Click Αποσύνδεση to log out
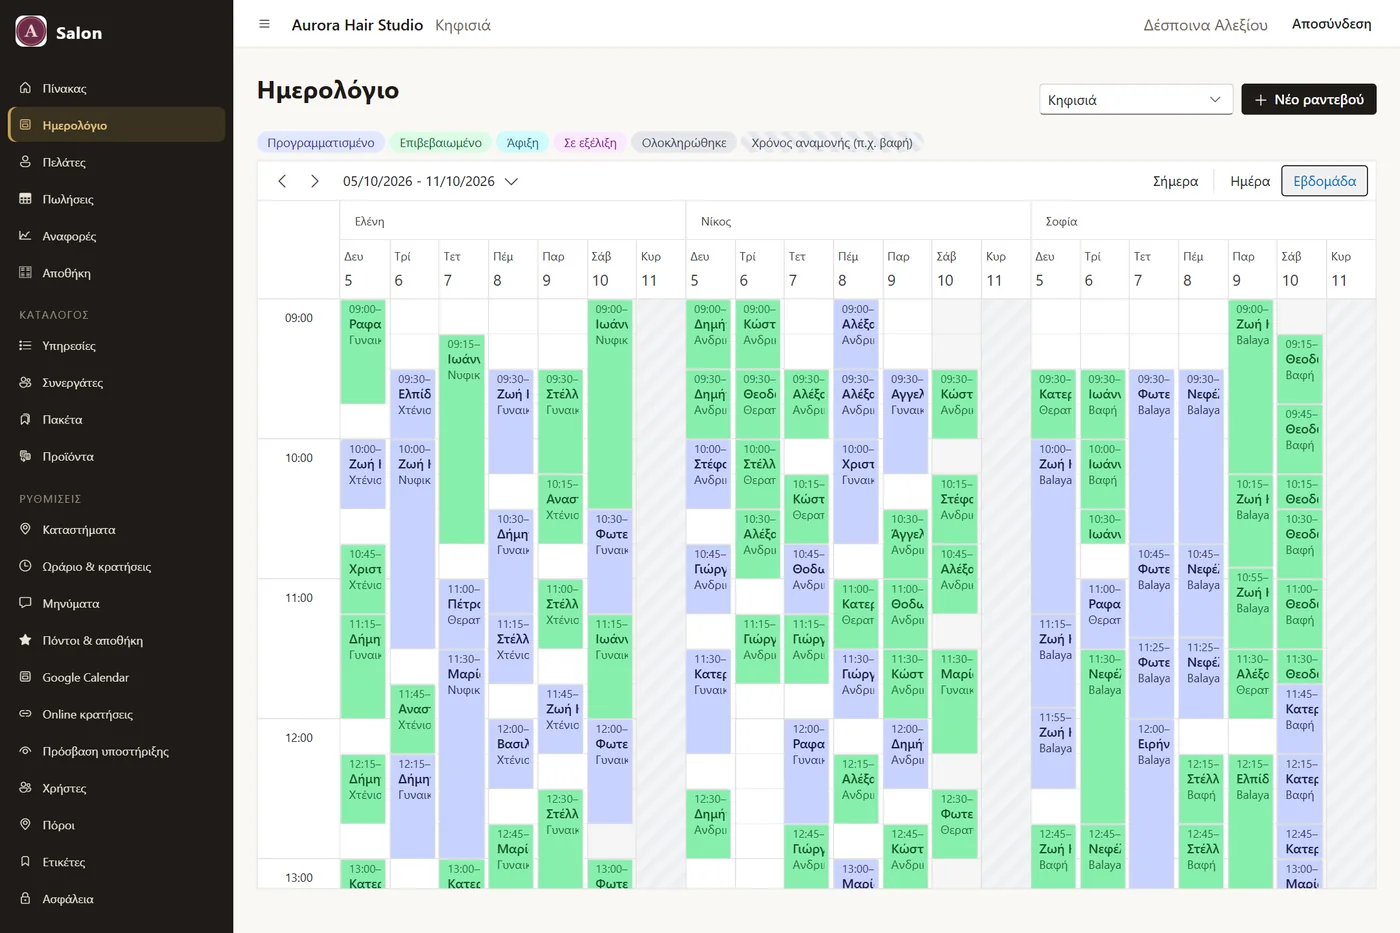The width and height of the screenshot is (1400, 933). click(1331, 24)
